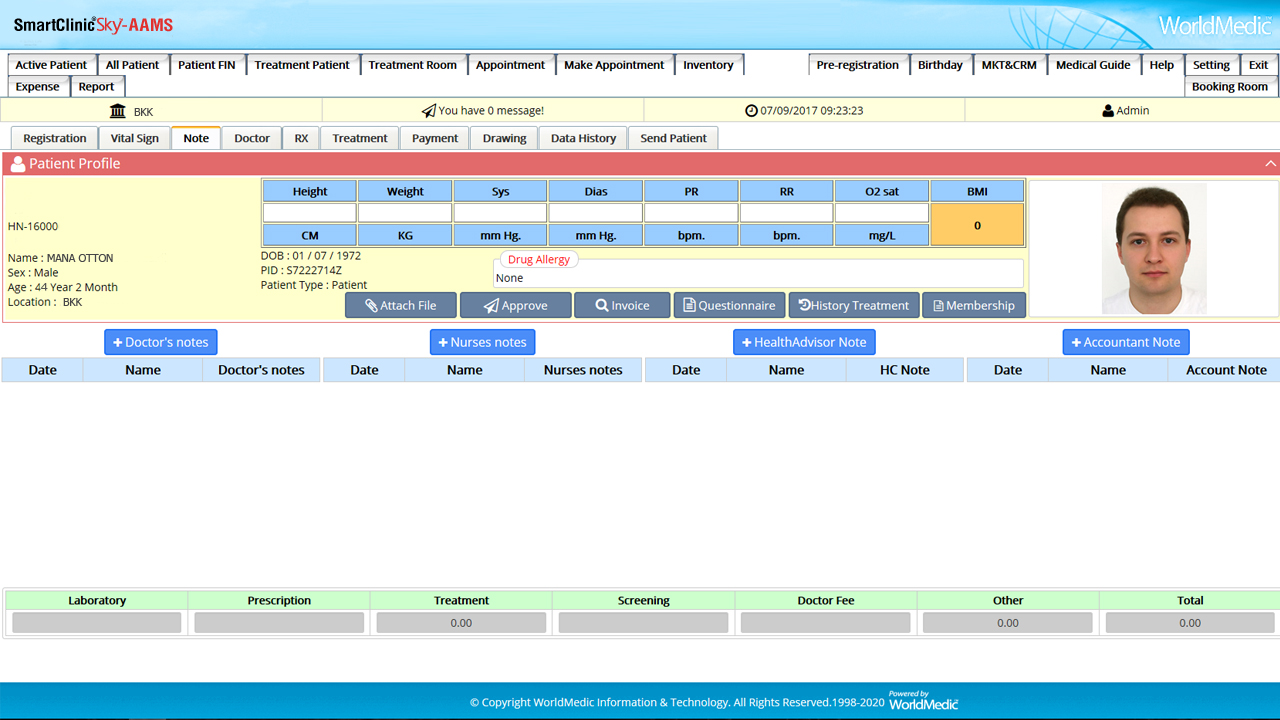
Task: Collapse the Patient Profile panel
Action: coord(1270,164)
